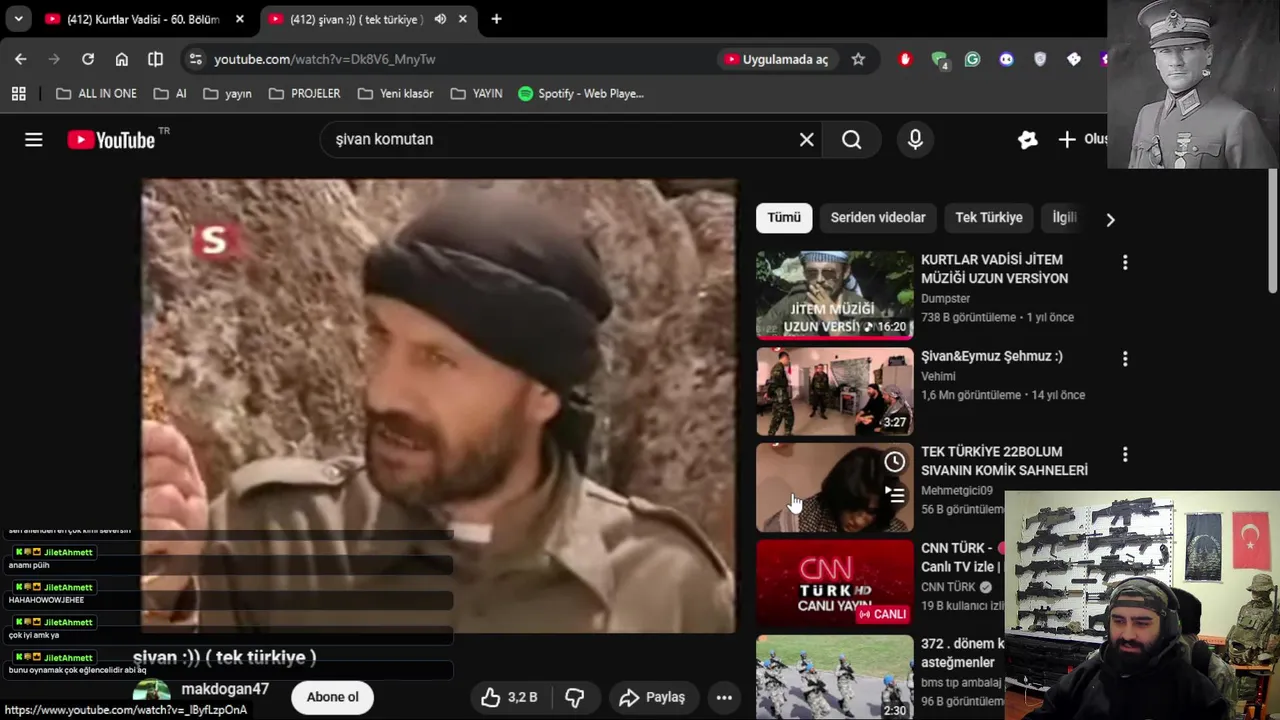Like the video showing 3,2 B likes

(x=510, y=697)
